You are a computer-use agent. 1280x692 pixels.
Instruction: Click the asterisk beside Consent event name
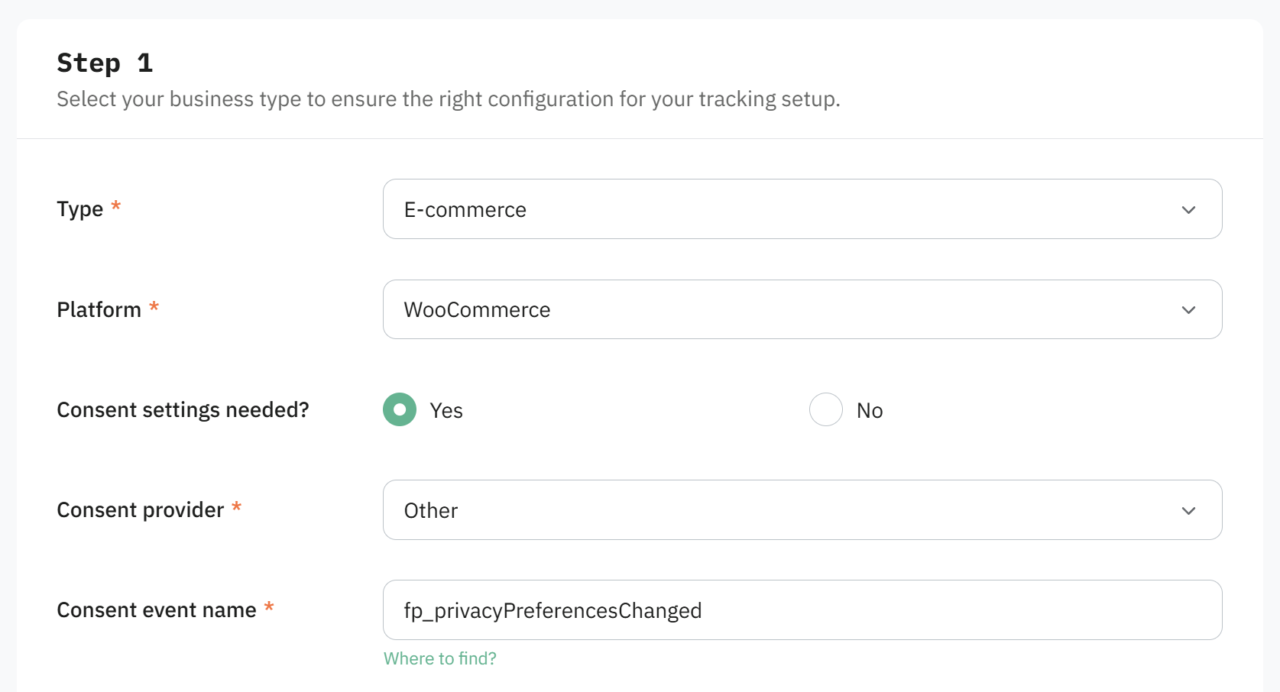268,605
